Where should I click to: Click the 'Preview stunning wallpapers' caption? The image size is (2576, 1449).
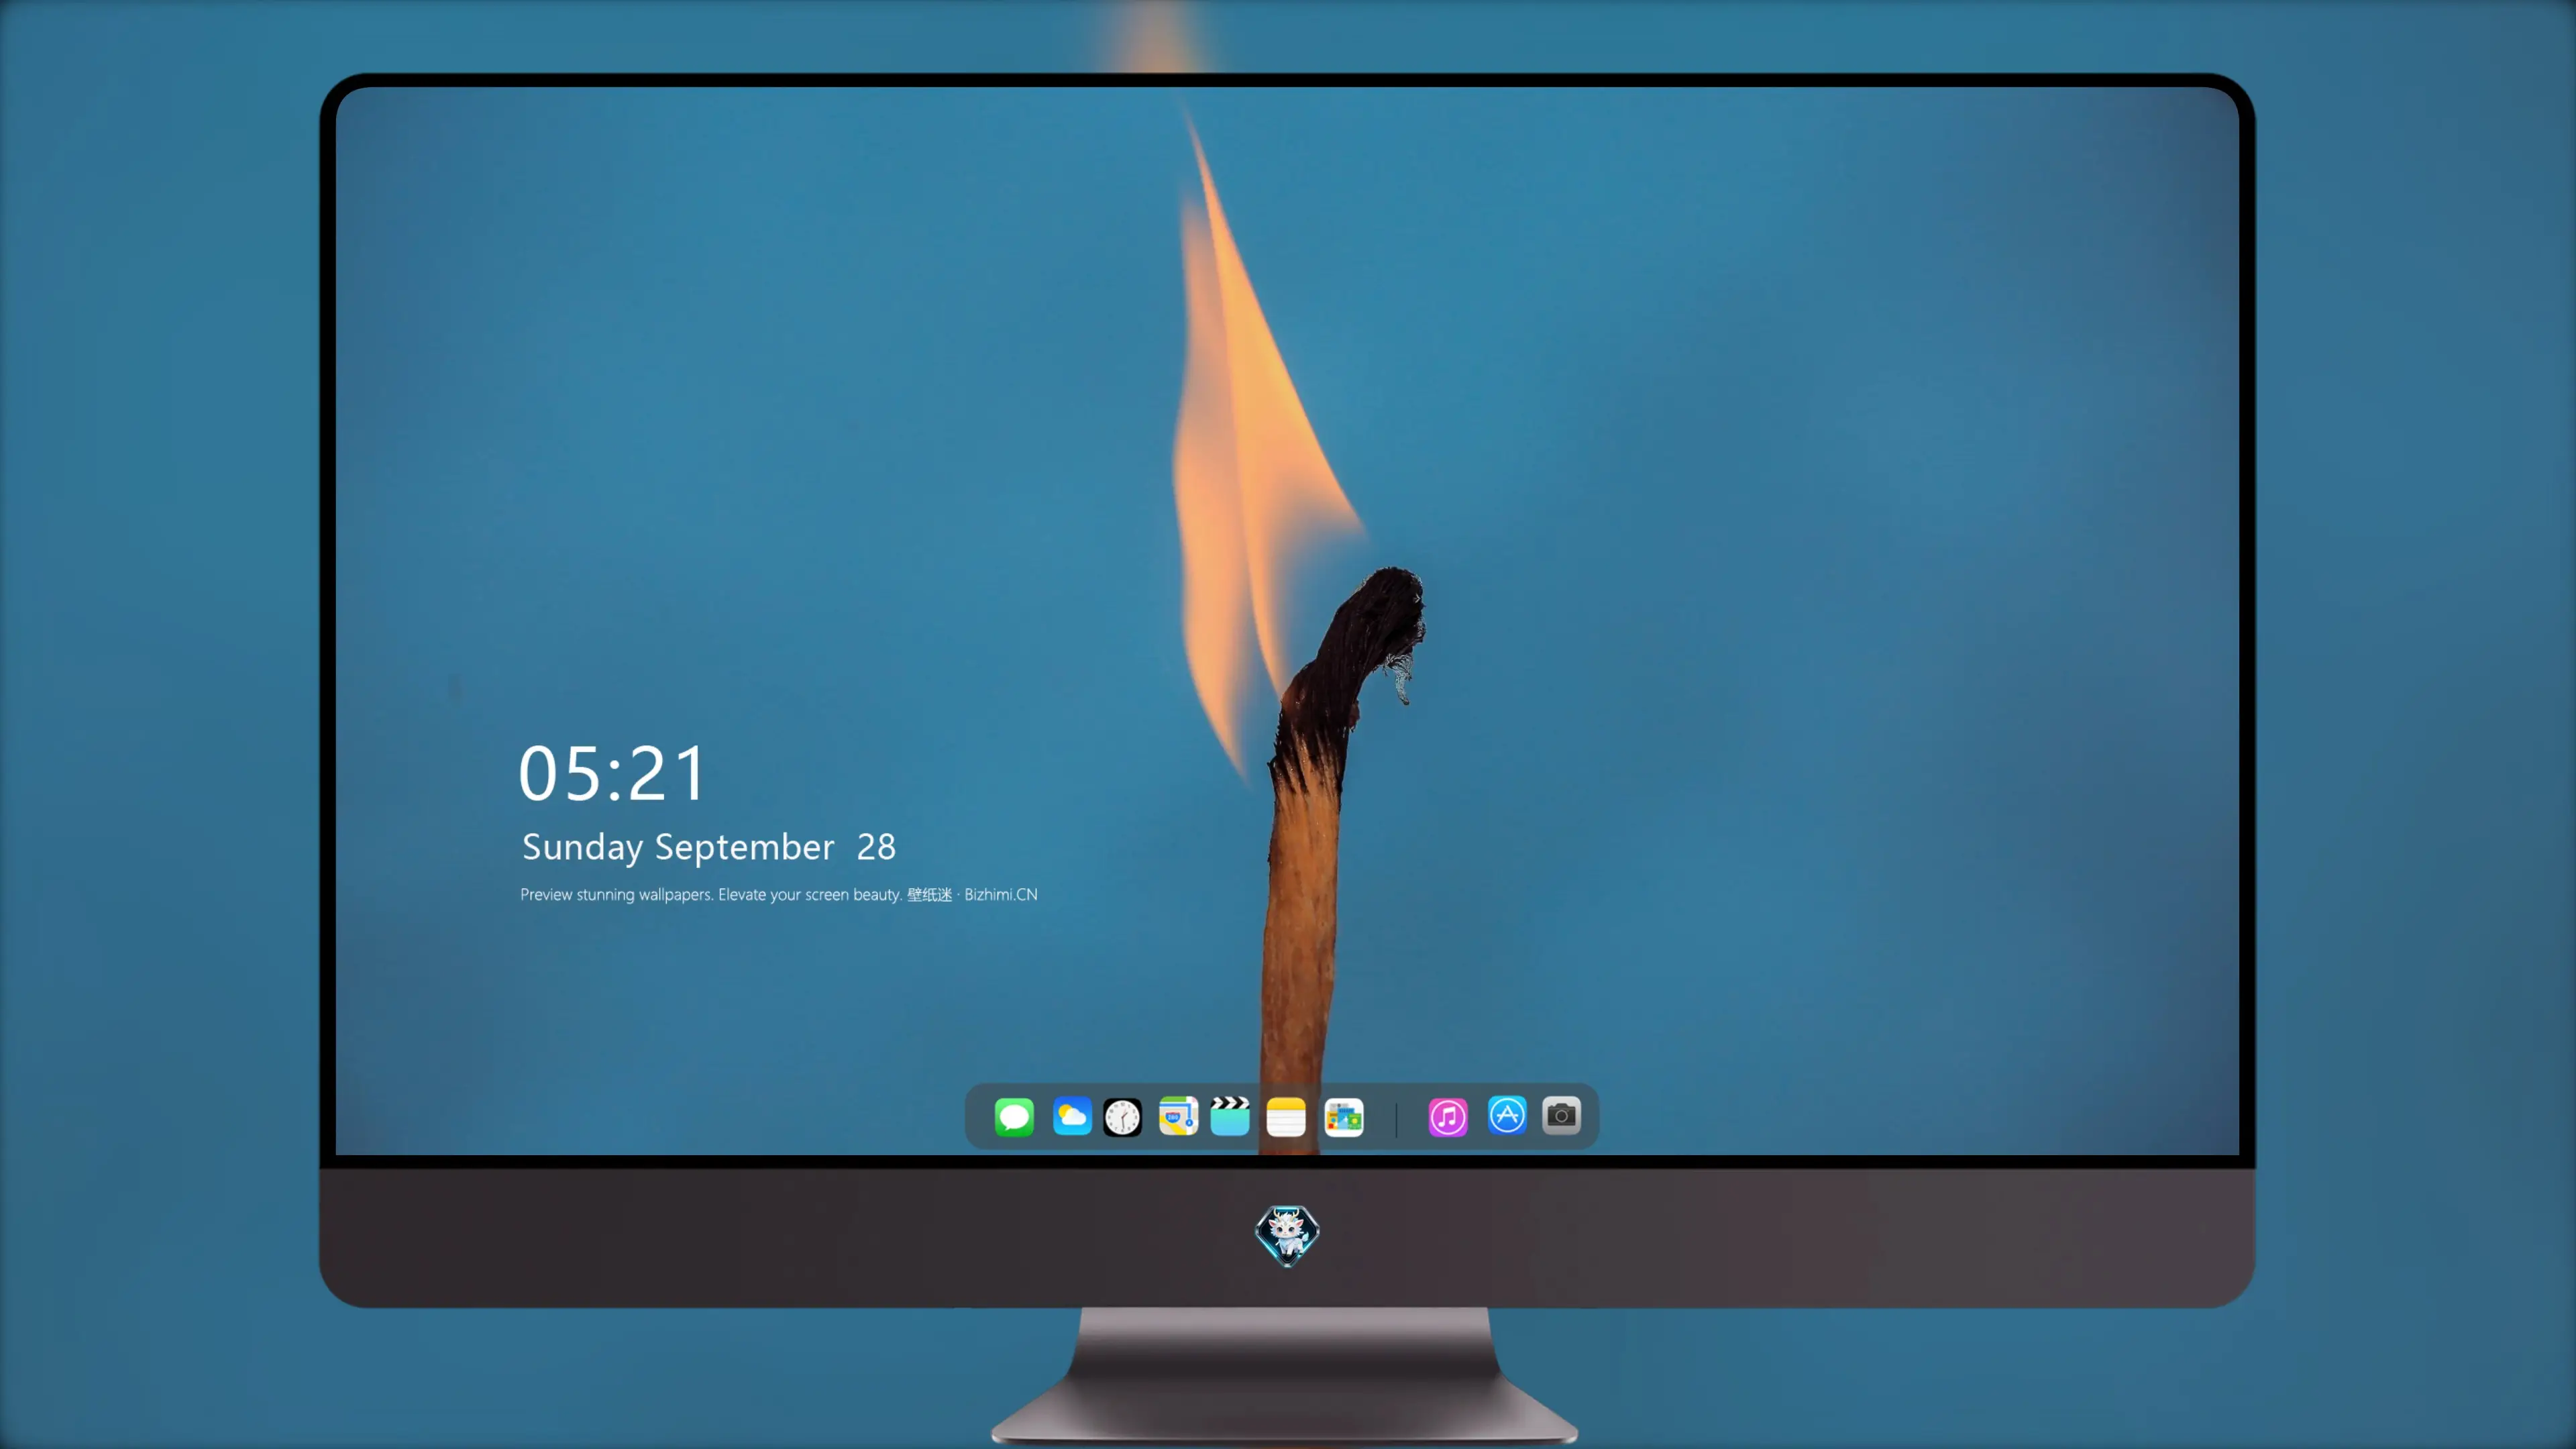(x=779, y=894)
